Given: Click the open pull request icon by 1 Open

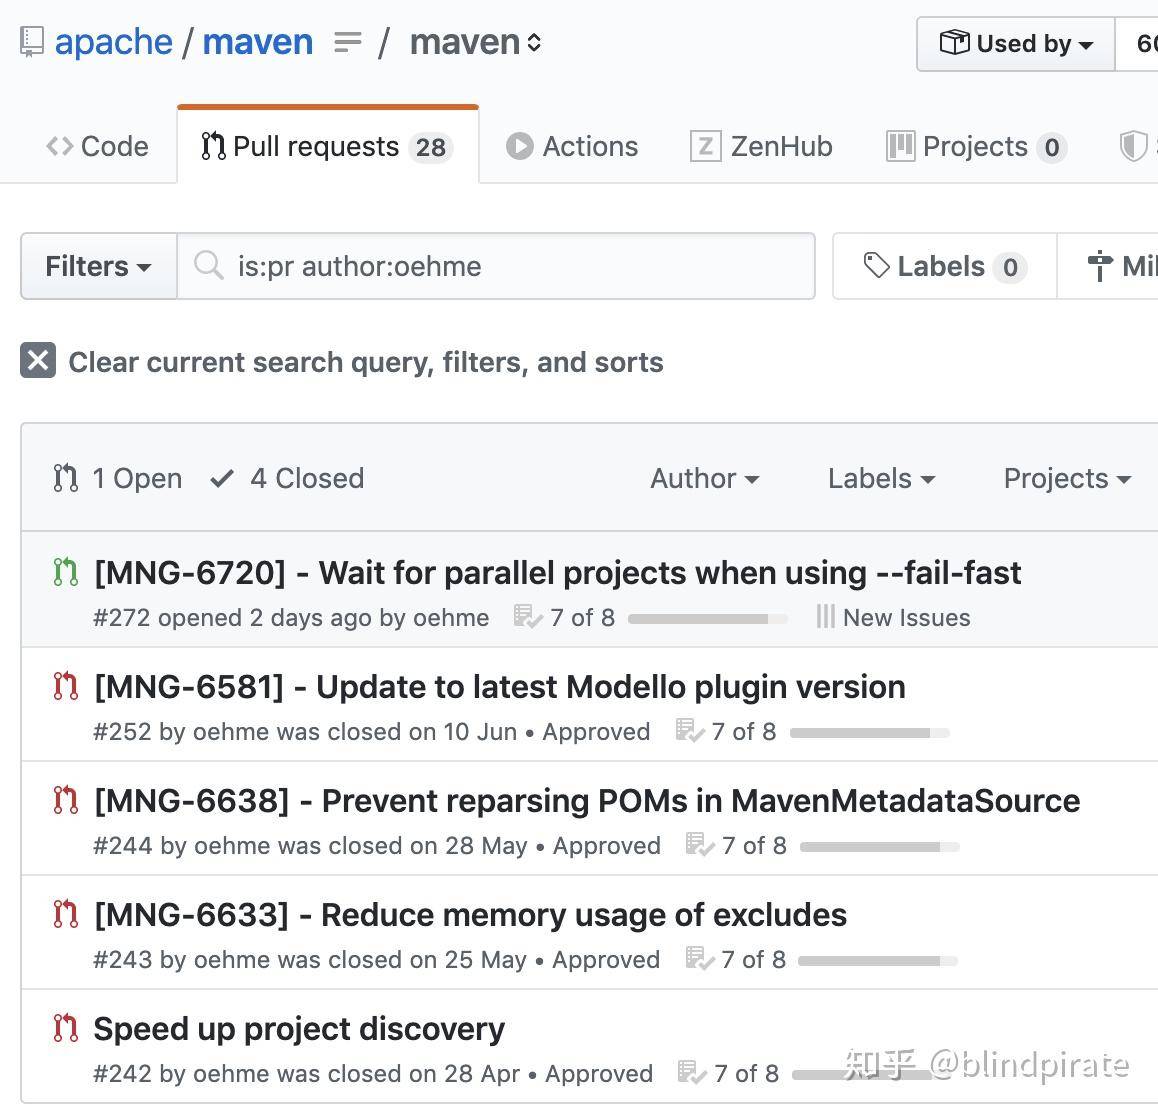Looking at the screenshot, I should [66, 478].
